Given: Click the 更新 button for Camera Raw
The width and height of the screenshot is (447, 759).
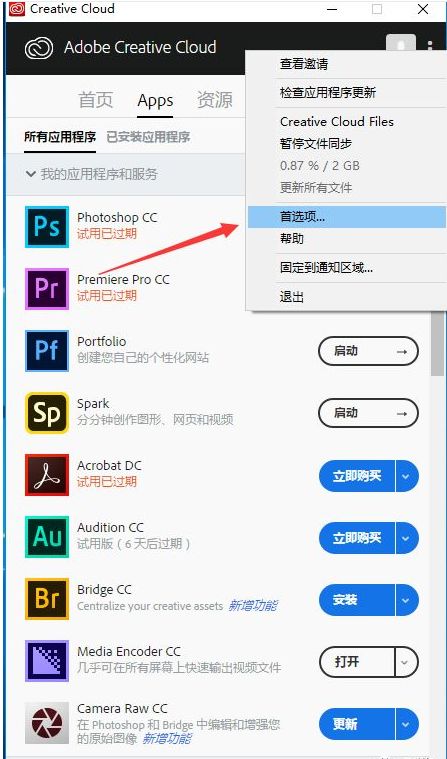Looking at the screenshot, I should point(357,724).
